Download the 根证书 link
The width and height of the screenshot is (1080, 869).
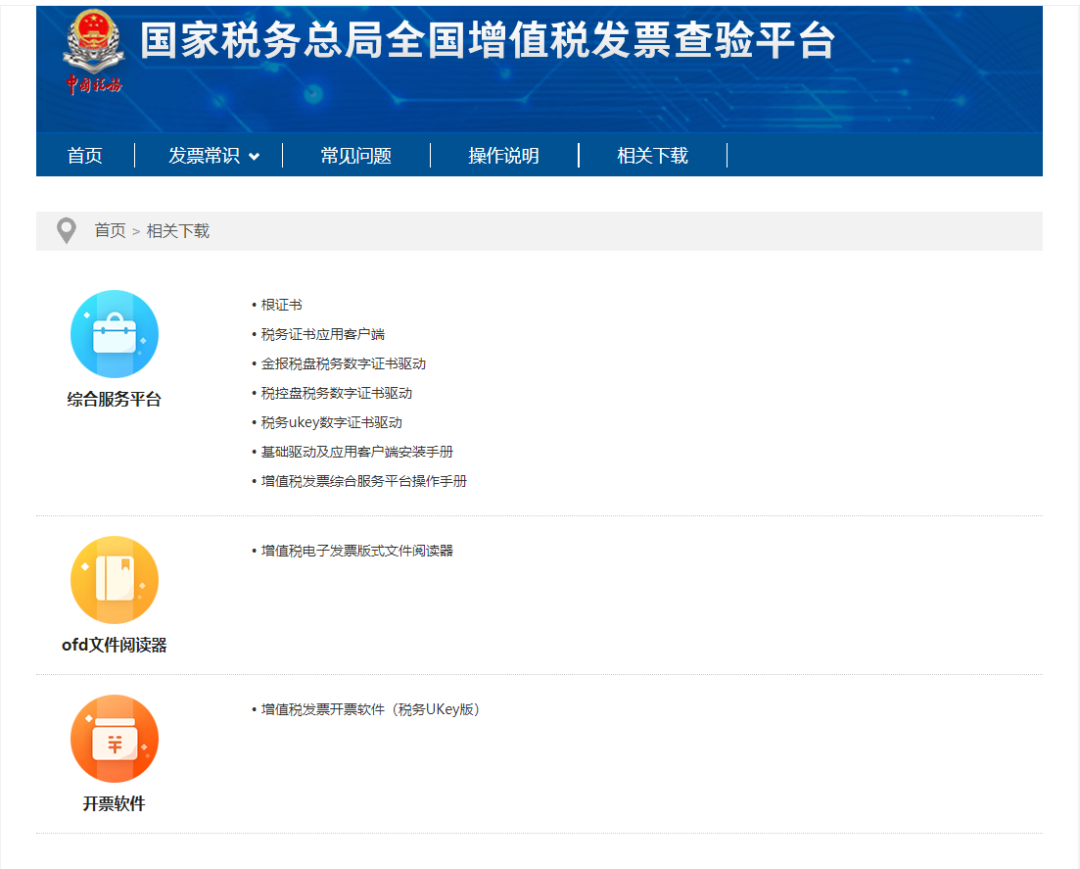tap(281, 305)
